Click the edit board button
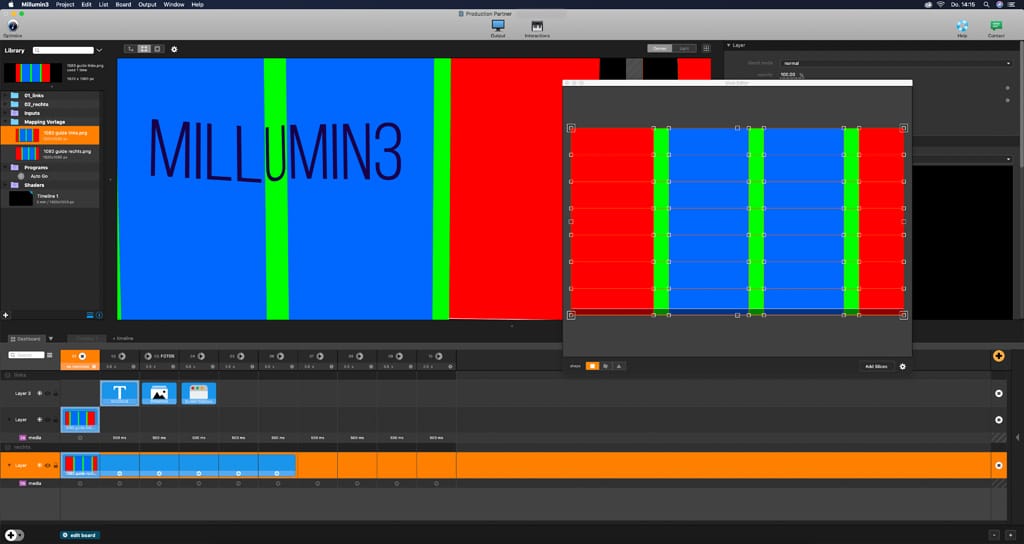The height and width of the screenshot is (544, 1024). [78, 535]
